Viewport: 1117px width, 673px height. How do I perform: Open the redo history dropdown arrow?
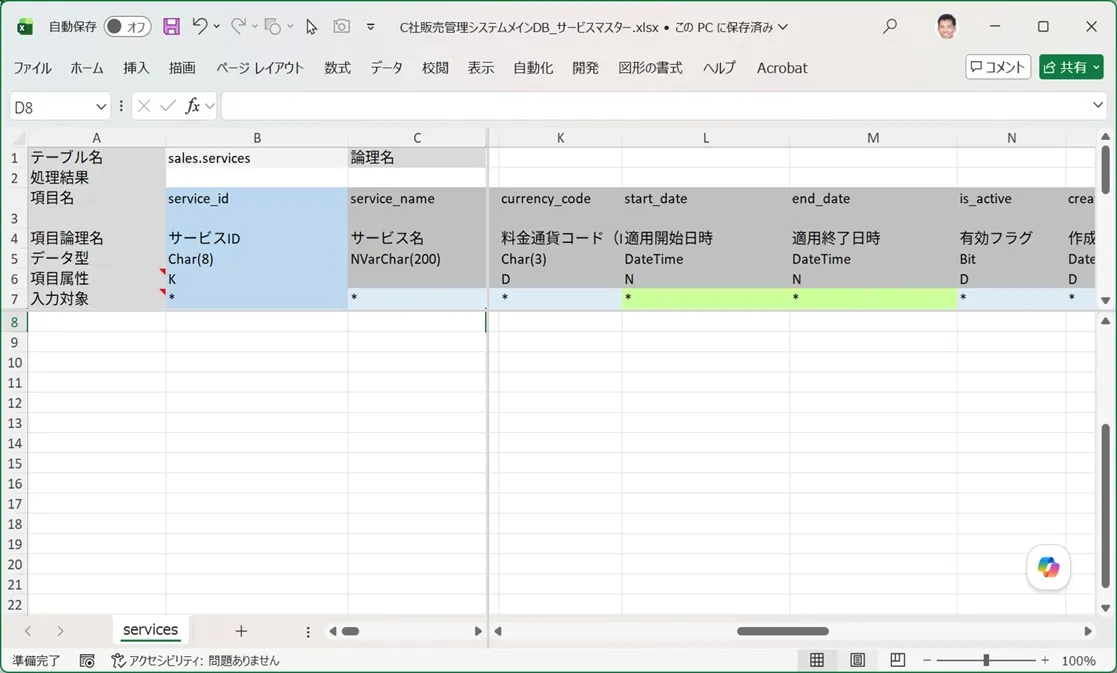click(x=254, y=26)
